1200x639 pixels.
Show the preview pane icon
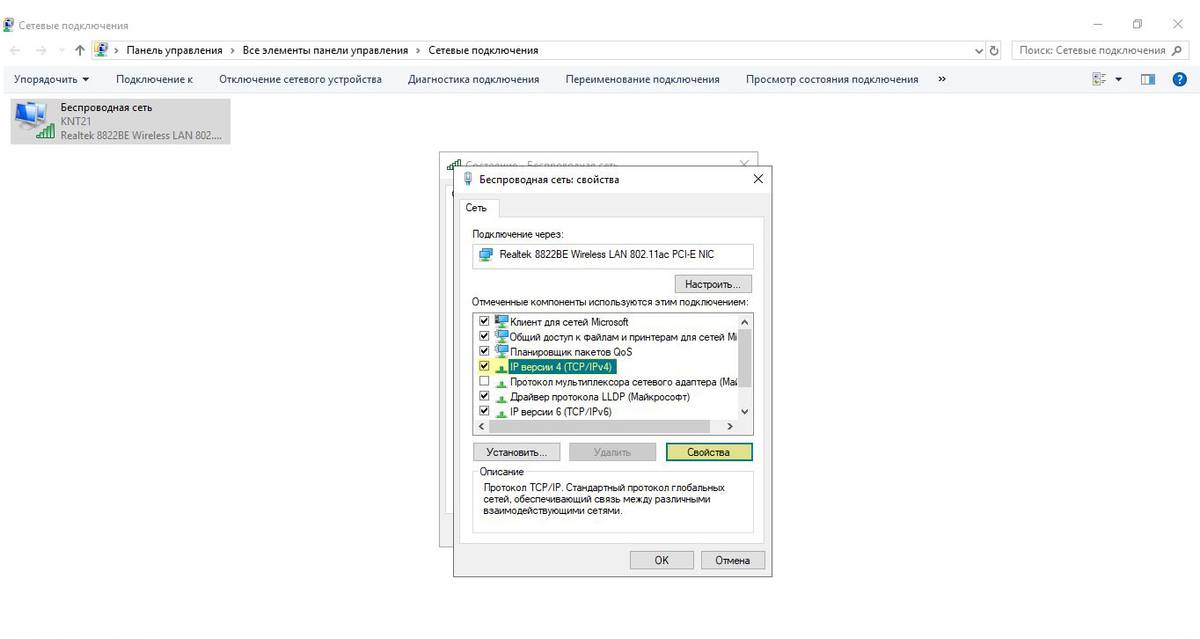coord(1148,79)
